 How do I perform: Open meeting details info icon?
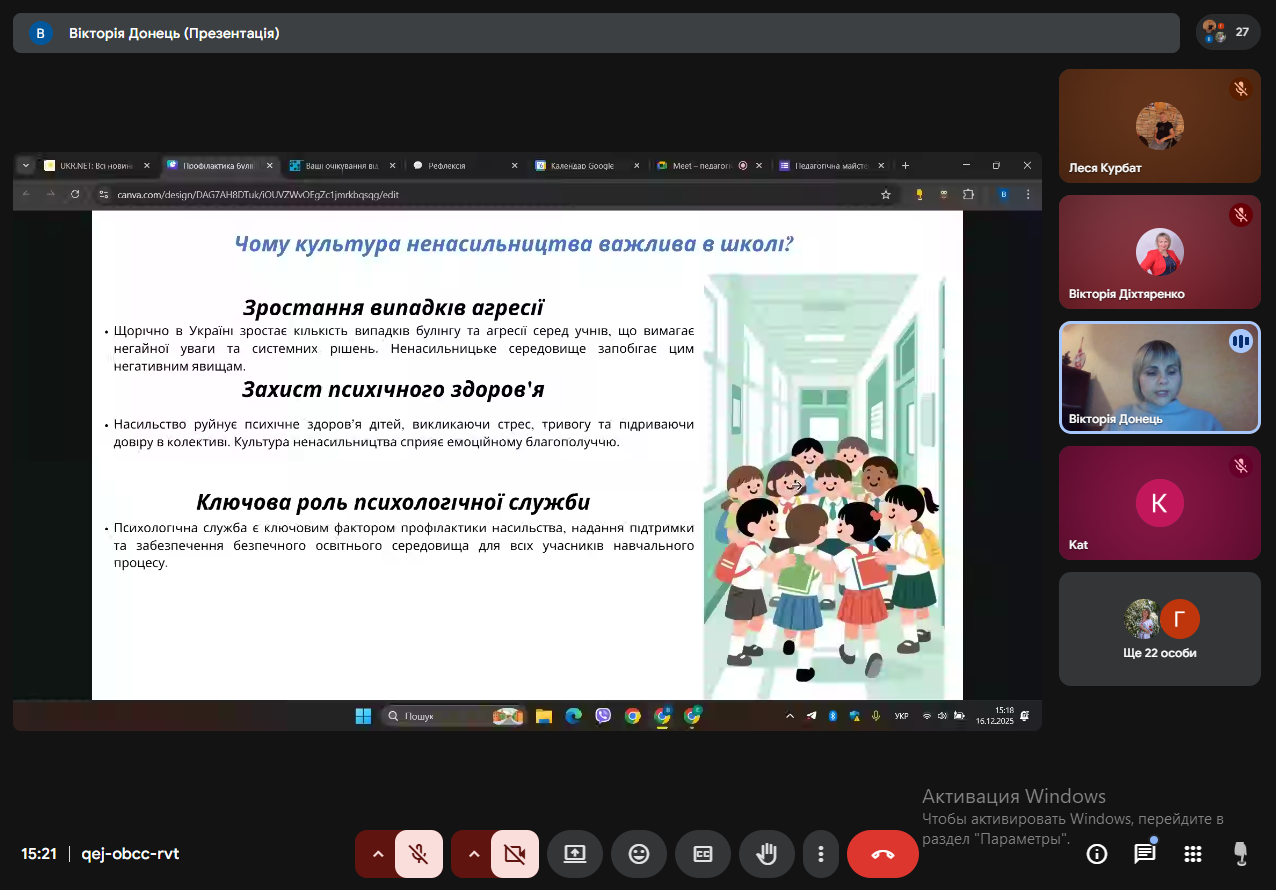pyautogui.click(x=1097, y=854)
